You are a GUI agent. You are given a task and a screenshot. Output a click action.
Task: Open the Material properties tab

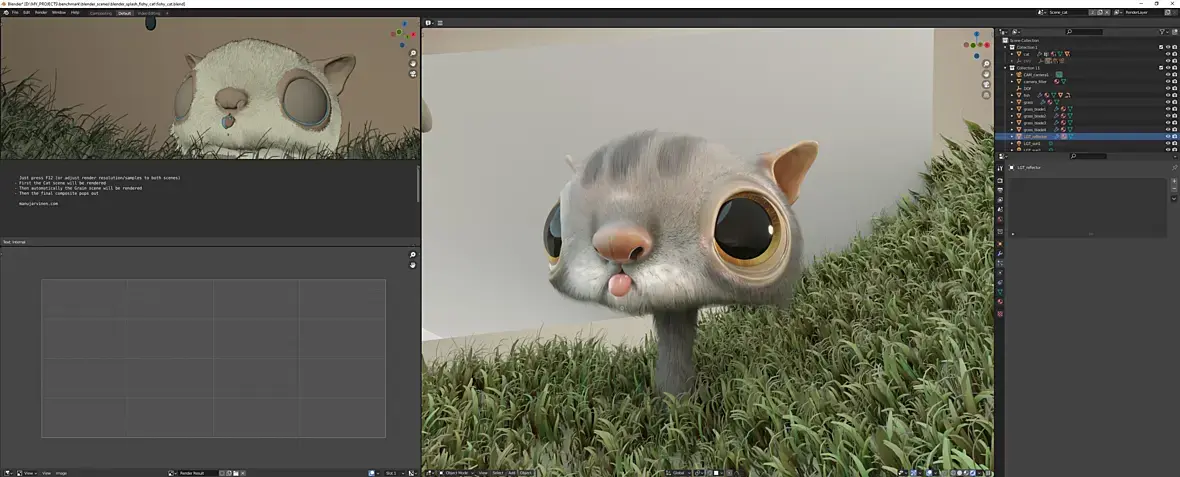[1000, 301]
